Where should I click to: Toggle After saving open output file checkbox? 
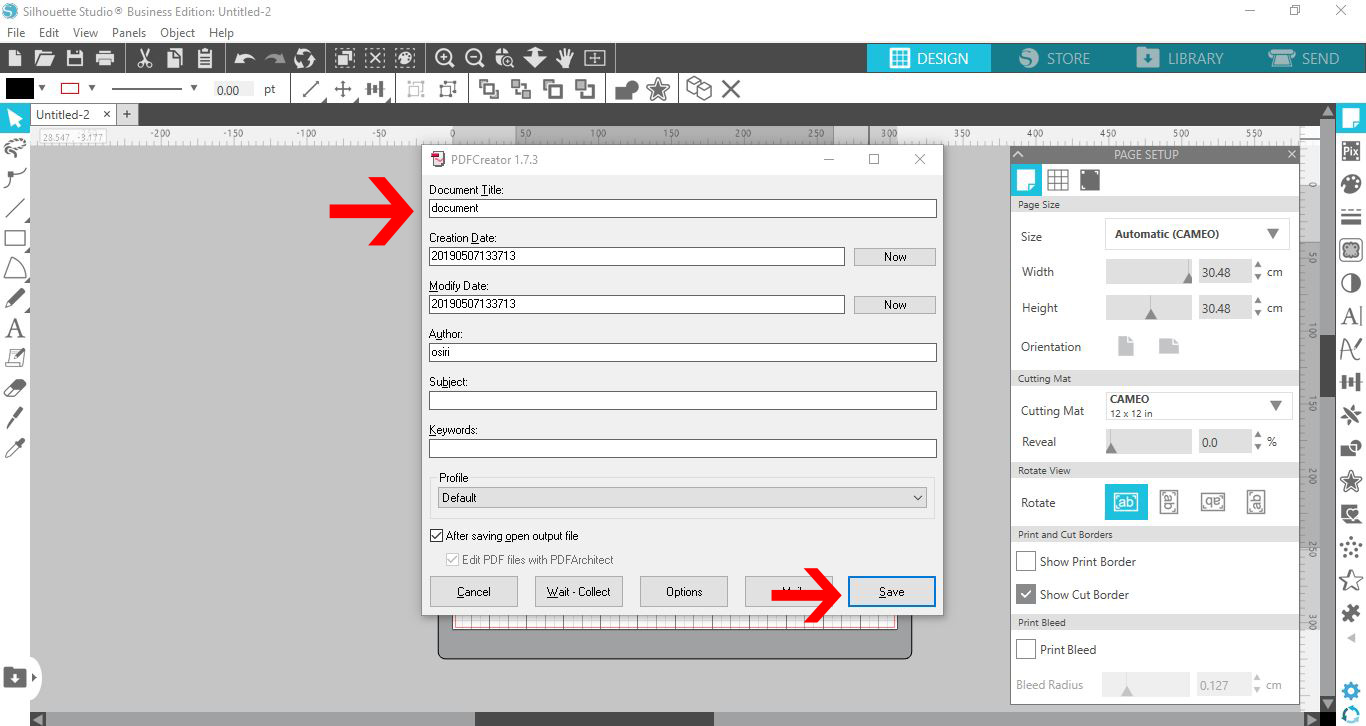point(436,536)
